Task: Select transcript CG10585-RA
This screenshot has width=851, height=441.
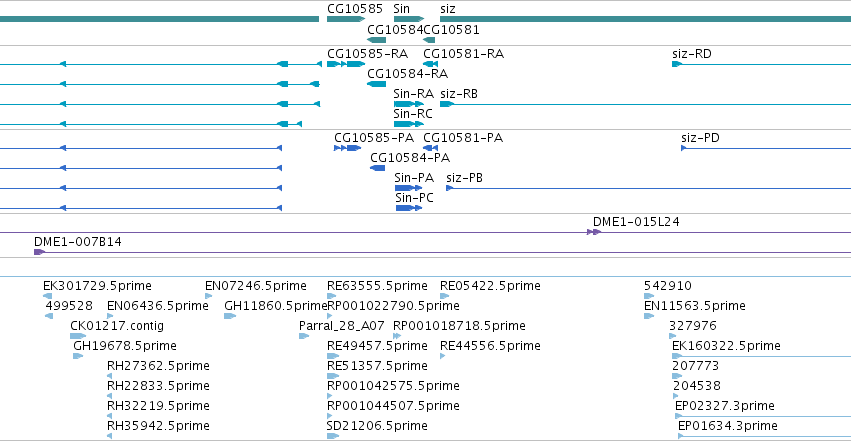Action: pyautogui.click(x=346, y=64)
